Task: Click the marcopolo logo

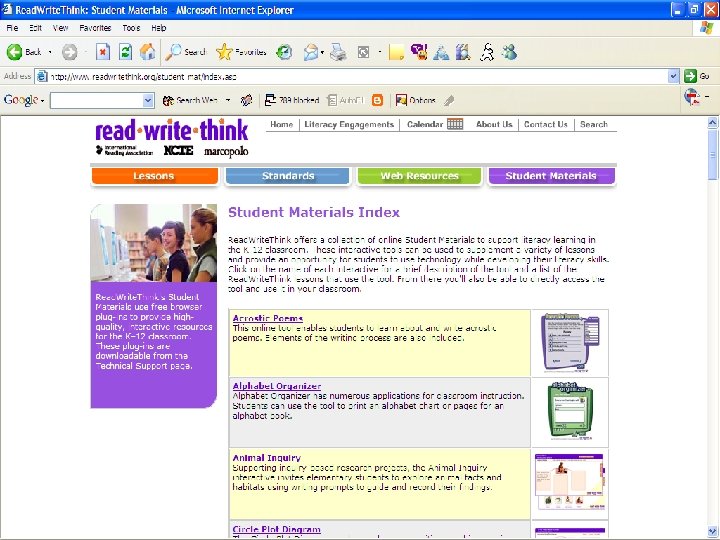Action: [x=226, y=151]
